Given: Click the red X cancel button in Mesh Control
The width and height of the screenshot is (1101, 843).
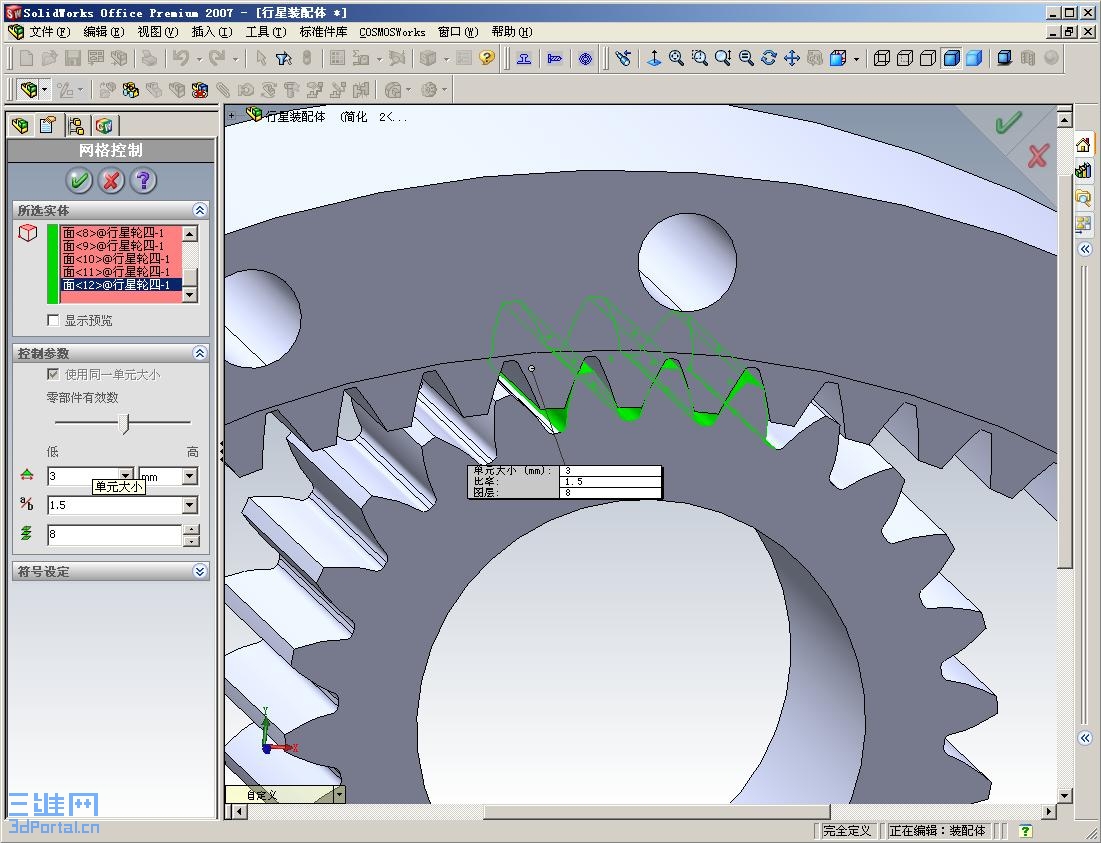Looking at the screenshot, I should point(111,180).
